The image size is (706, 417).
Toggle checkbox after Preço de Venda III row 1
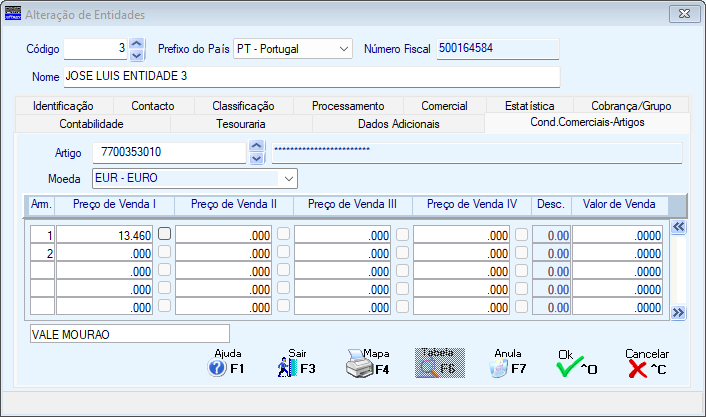point(403,234)
